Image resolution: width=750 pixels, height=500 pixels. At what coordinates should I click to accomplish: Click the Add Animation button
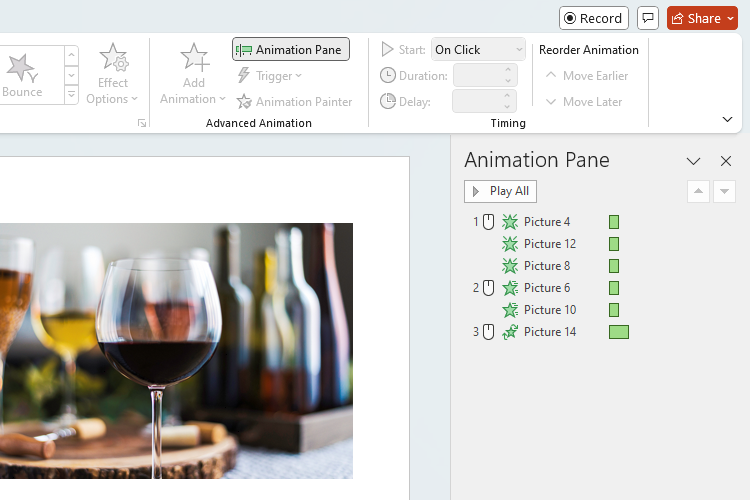tap(193, 75)
